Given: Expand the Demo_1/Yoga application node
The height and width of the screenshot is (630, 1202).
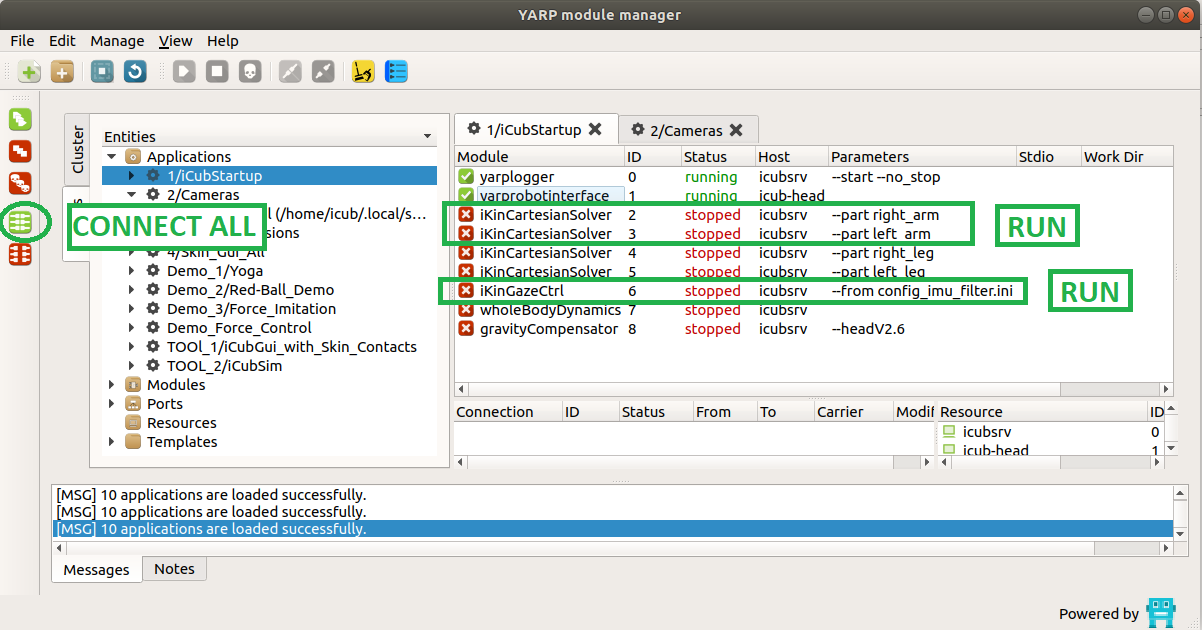Looking at the screenshot, I should point(132,271).
